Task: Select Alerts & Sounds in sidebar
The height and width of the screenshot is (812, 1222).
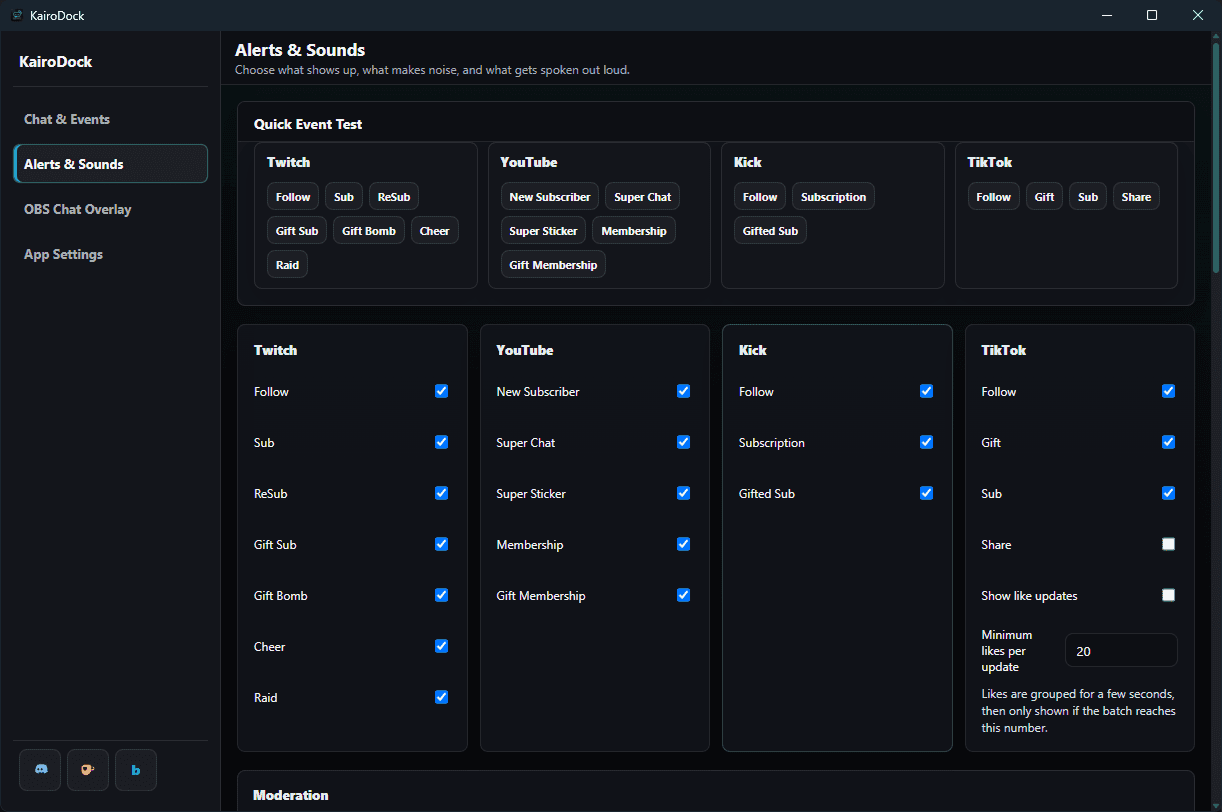Action: pos(110,164)
